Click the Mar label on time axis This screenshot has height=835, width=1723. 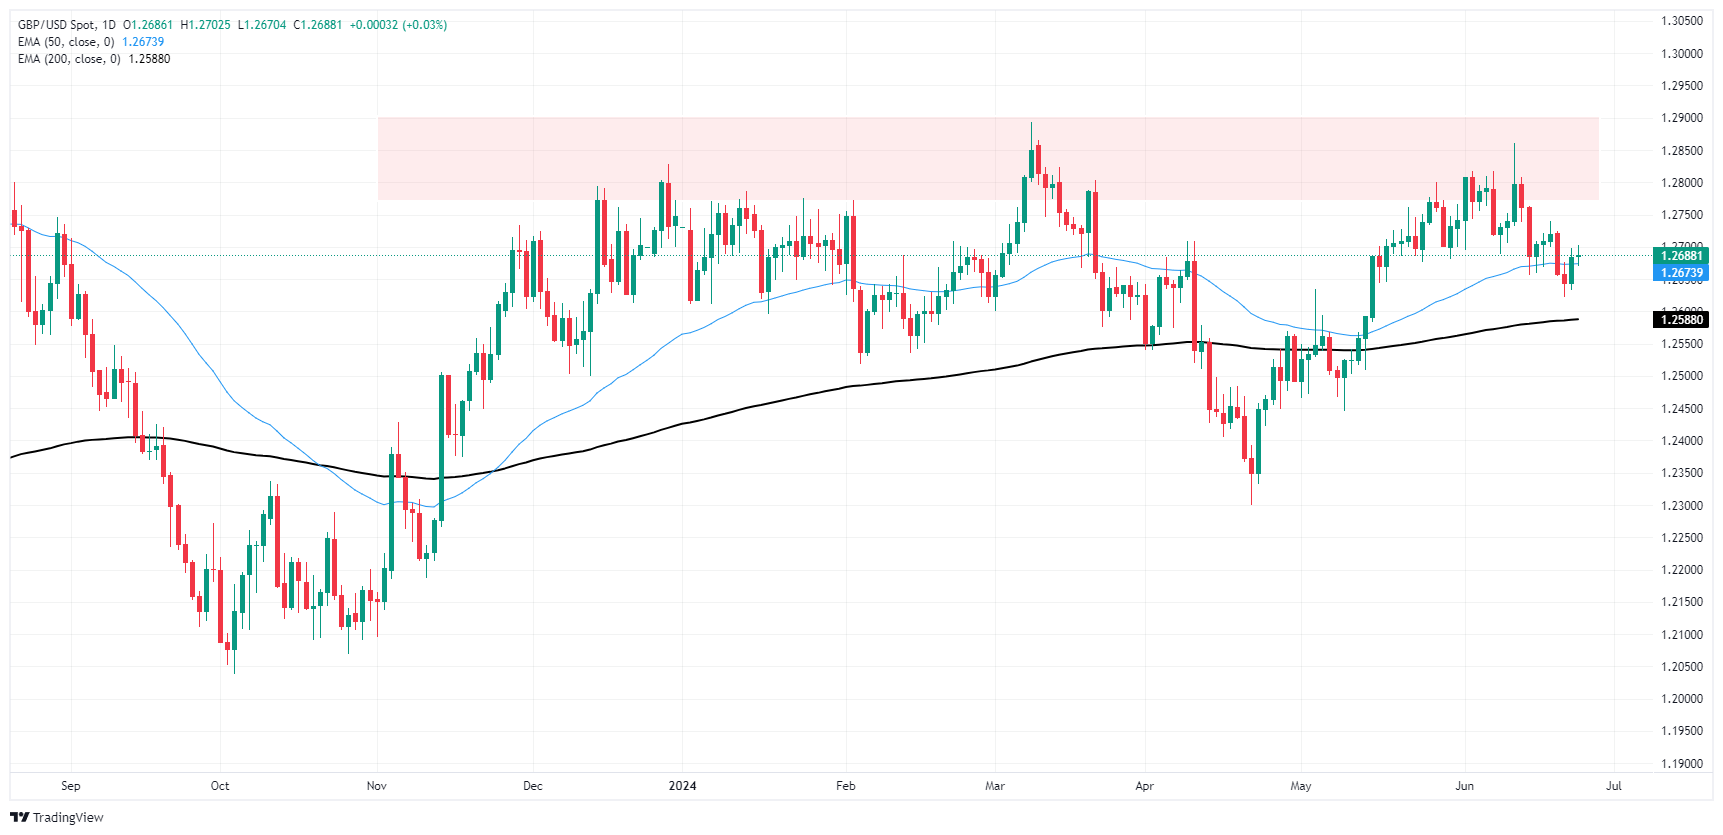point(995,786)
